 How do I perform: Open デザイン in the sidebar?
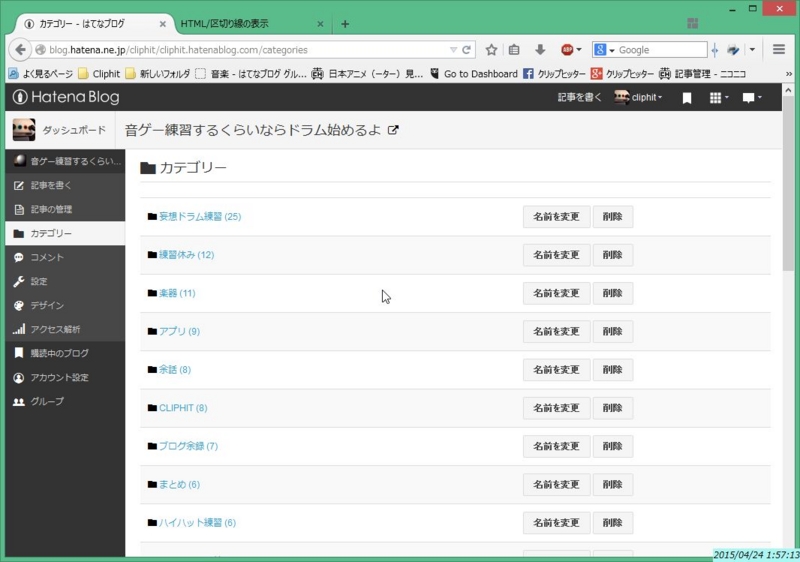[x=65, y=305]
